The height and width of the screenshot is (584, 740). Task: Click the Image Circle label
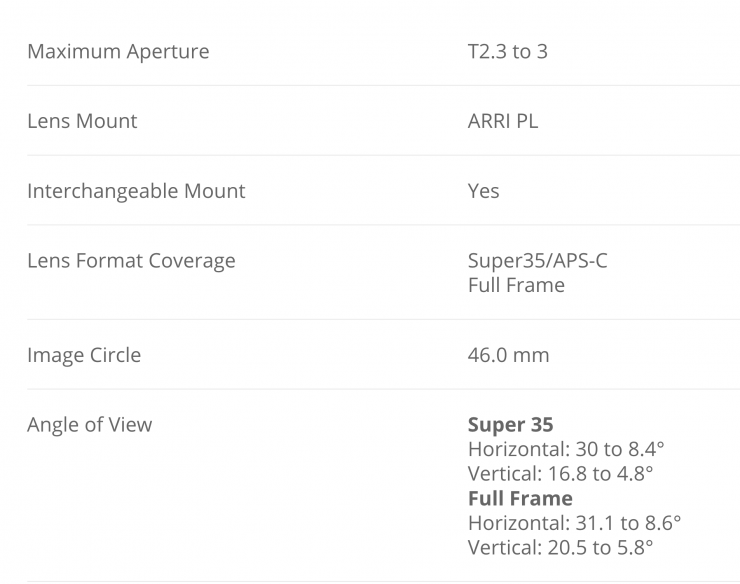click(84, 355)
